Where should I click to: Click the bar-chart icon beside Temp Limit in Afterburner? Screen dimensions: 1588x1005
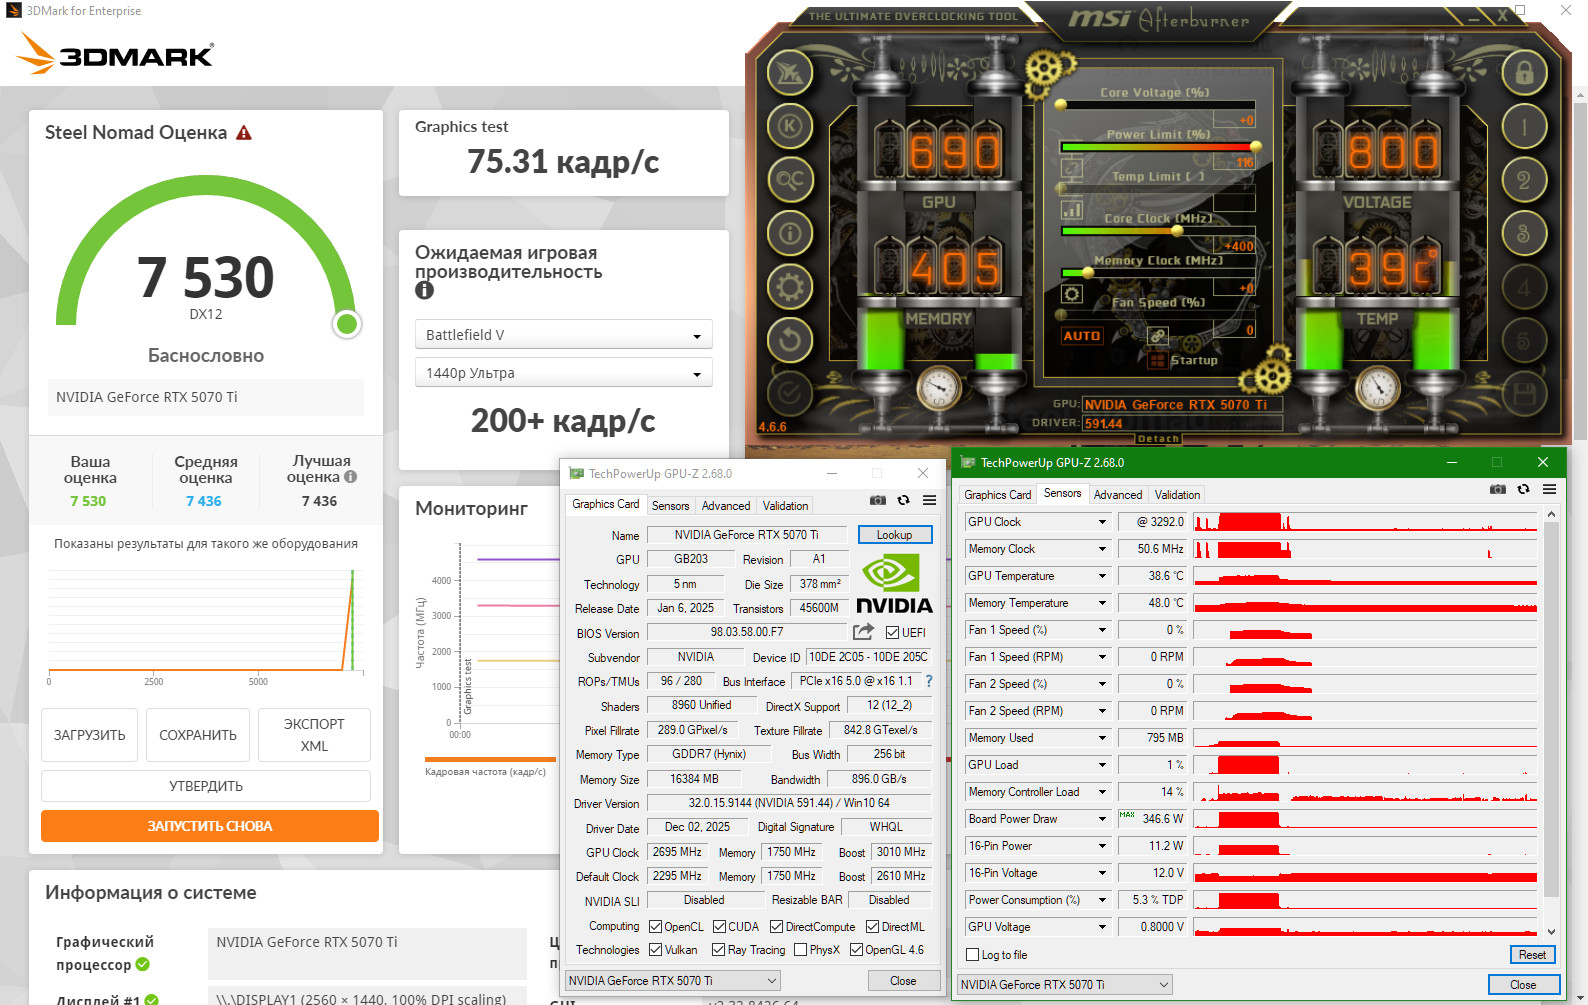(1072, 209)
